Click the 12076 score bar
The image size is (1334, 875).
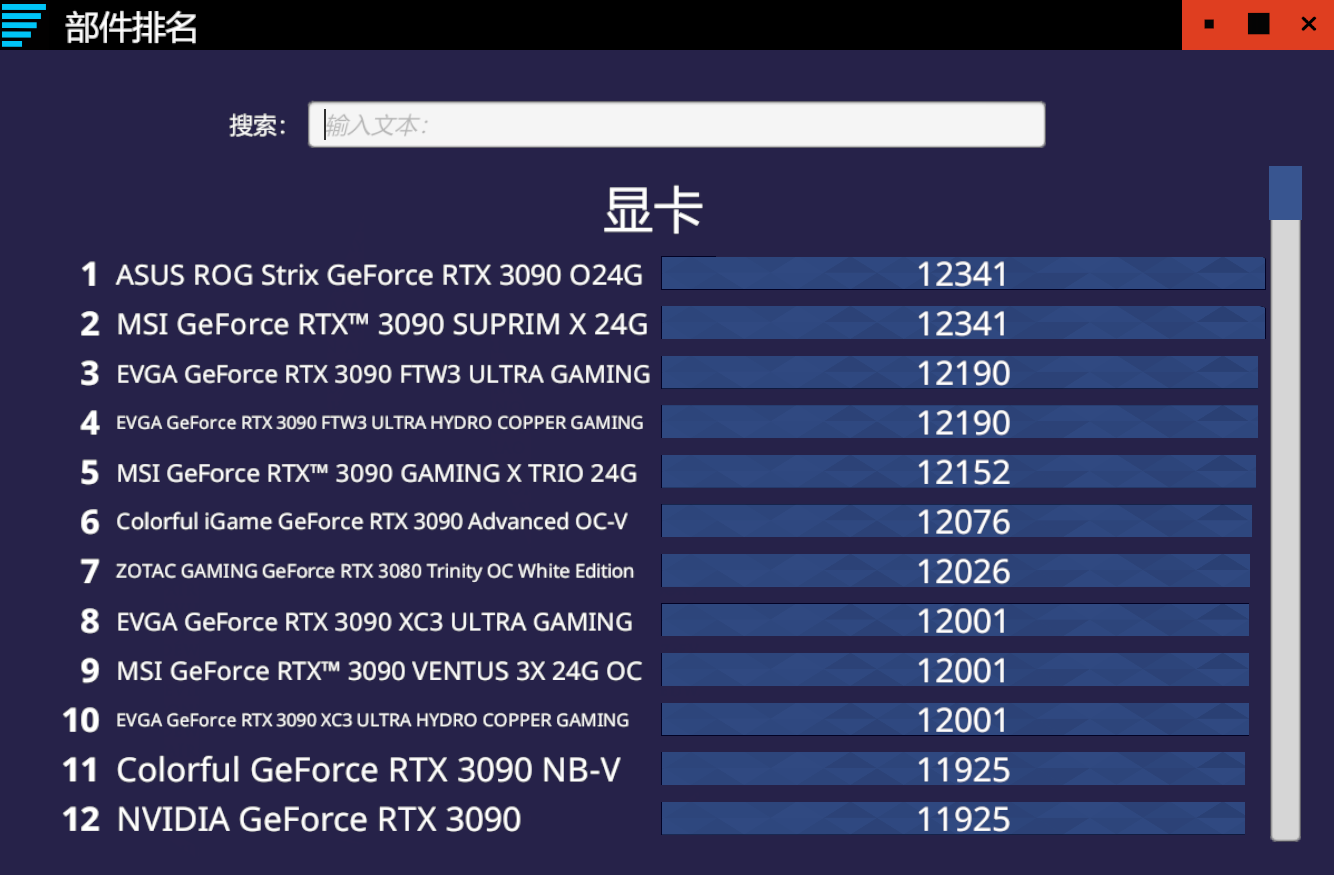coord(956,521)
